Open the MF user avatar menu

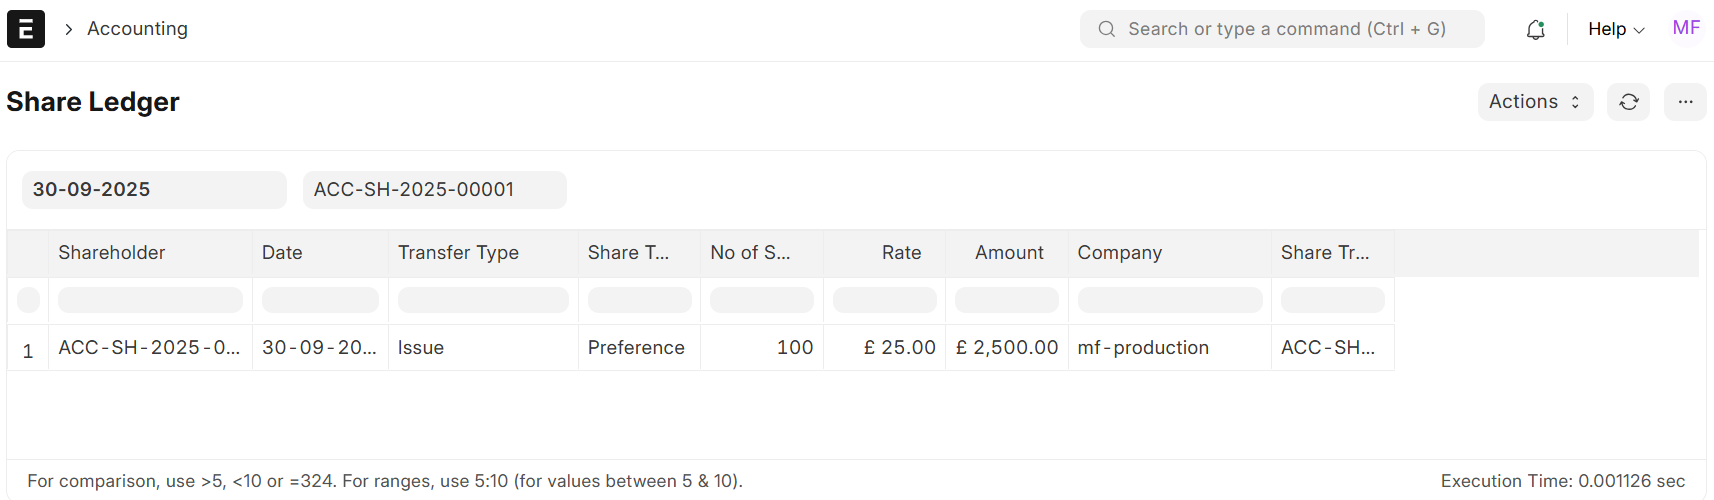point(1686,29)
